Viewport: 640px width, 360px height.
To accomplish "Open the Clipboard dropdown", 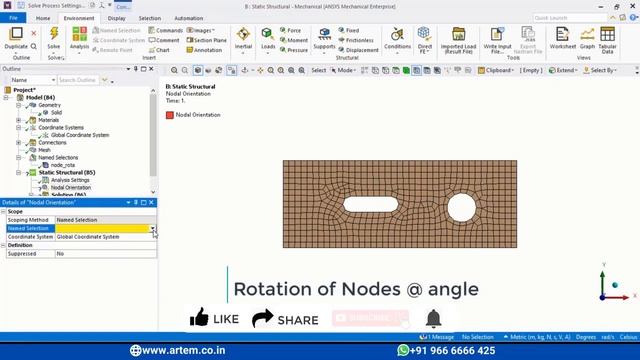I will click(x=496, y=70).
